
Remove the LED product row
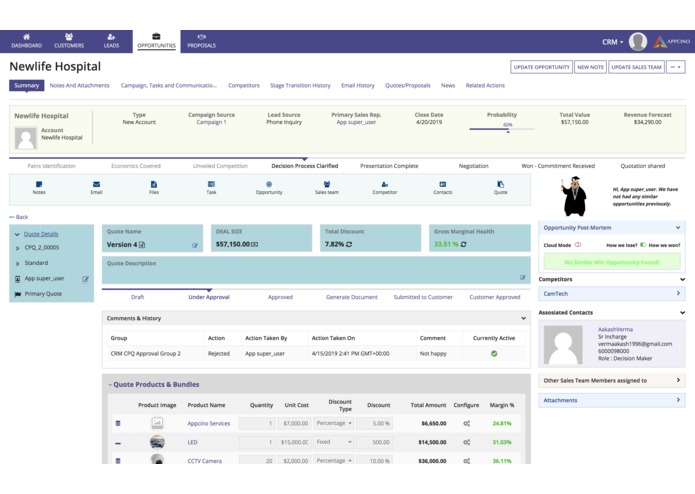point(118,443)
